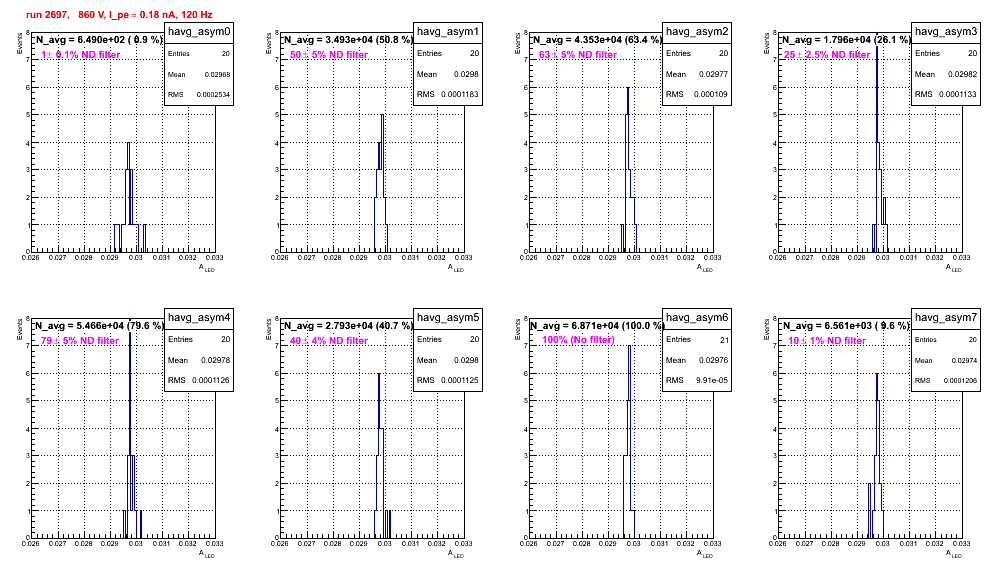Click the 63± 5% ND filter label
This screenshot has width=996, height=572.
[578, 55]
